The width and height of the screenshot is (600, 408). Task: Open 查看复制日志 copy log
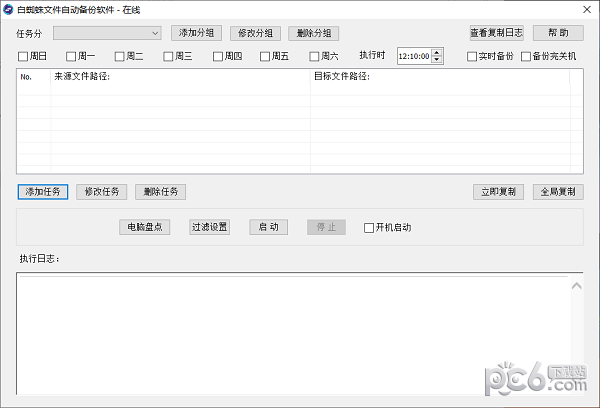[x=496, y=33]
